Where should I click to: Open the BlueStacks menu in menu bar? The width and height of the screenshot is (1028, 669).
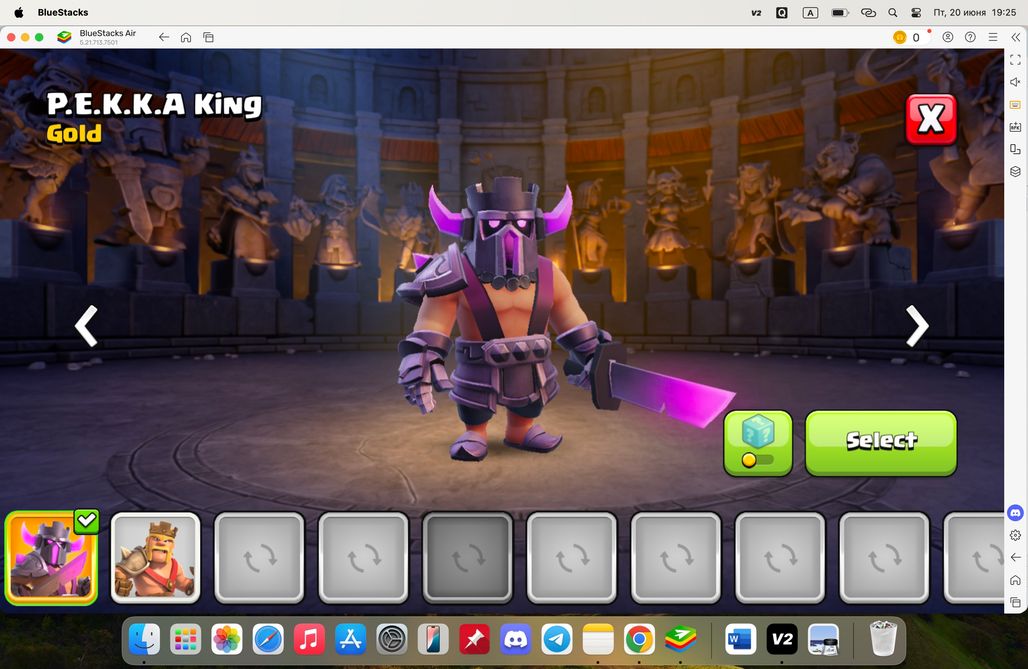click(x=63, y=12)
